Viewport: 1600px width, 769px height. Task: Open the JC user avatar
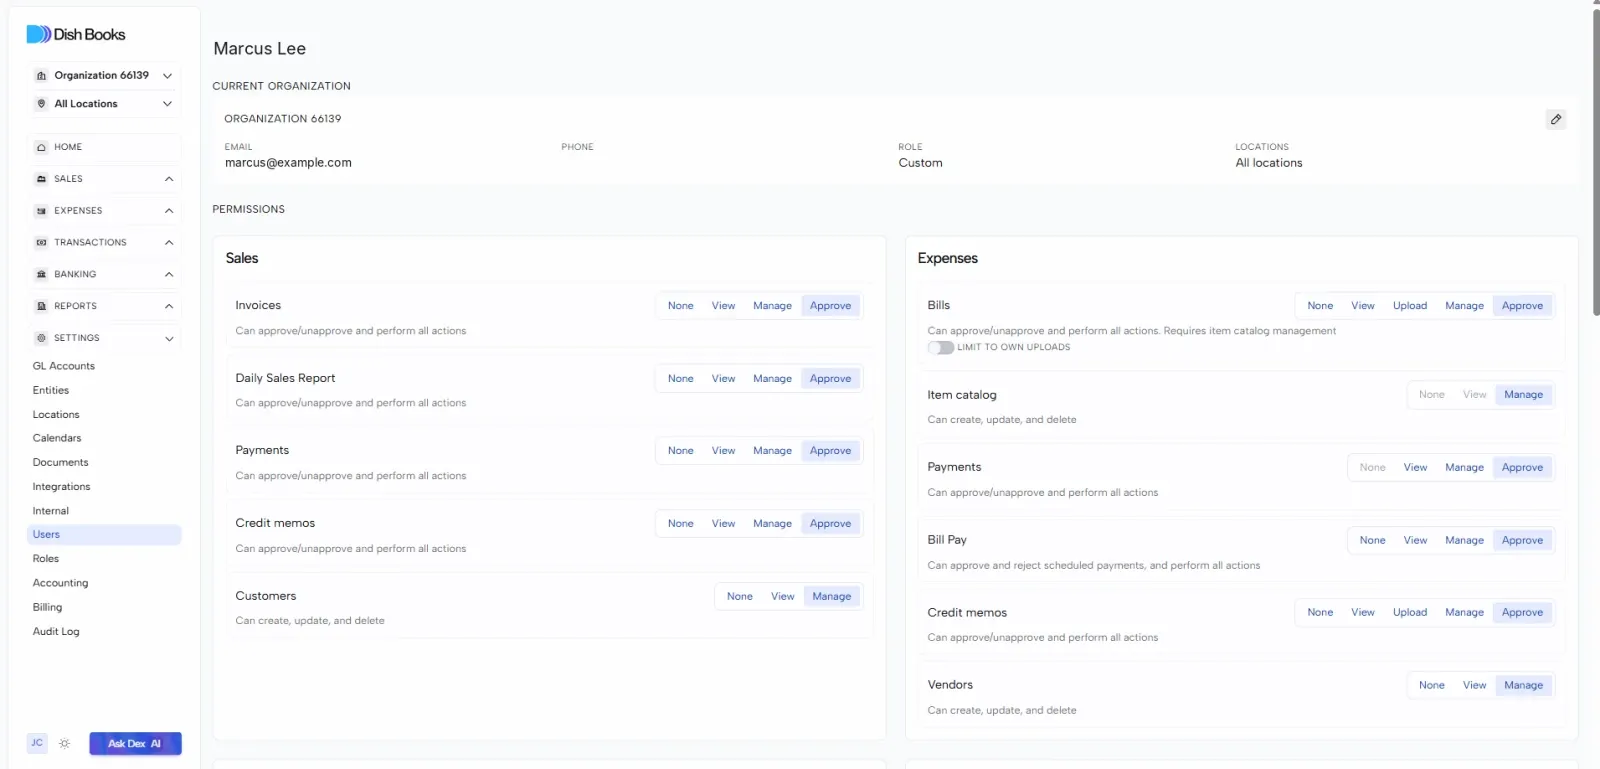click(x=37, y=743)
